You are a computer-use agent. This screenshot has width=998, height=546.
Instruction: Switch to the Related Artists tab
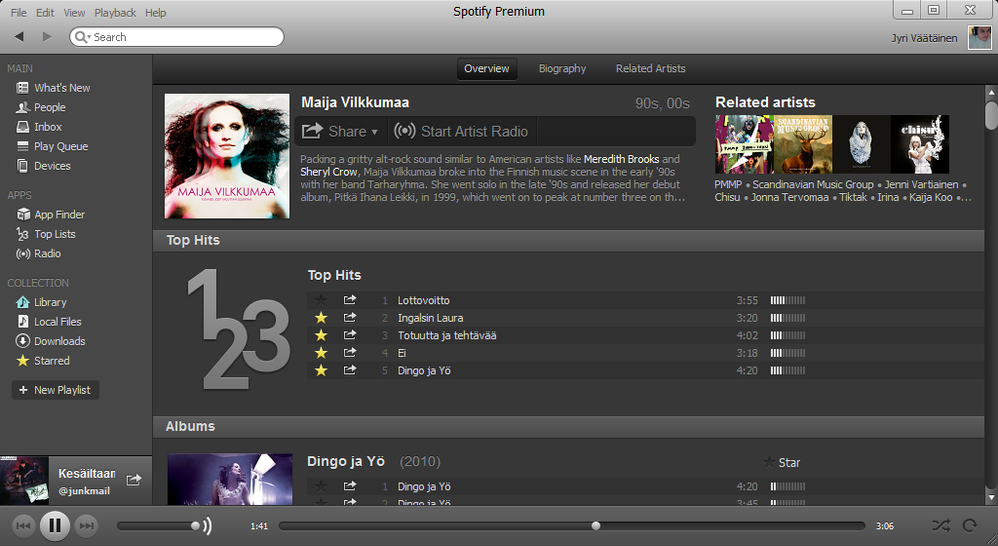[650, 69]
